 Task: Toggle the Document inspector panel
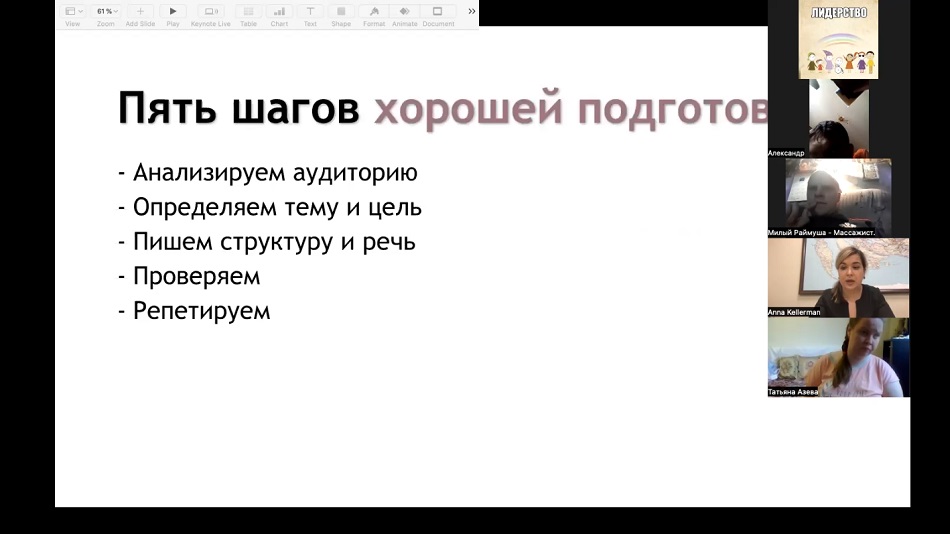click(438, 12)
